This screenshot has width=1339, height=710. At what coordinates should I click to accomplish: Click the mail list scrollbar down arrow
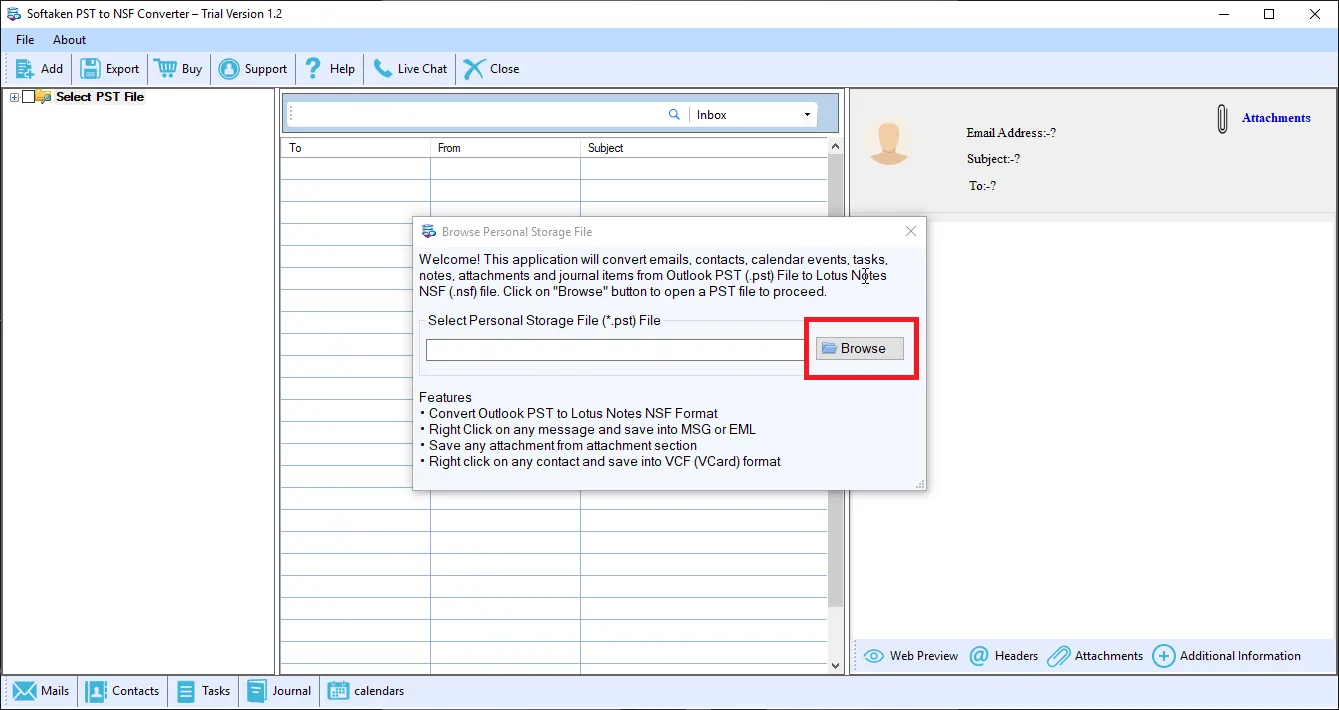pyautogui.click(x=836, y=665)
